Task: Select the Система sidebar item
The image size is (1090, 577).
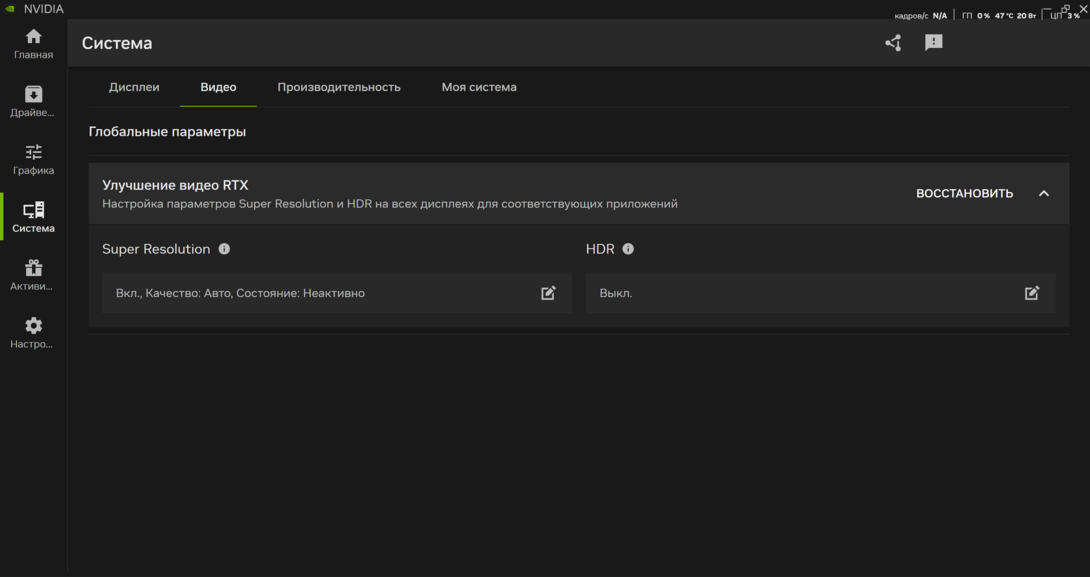Action: [33, 217]
